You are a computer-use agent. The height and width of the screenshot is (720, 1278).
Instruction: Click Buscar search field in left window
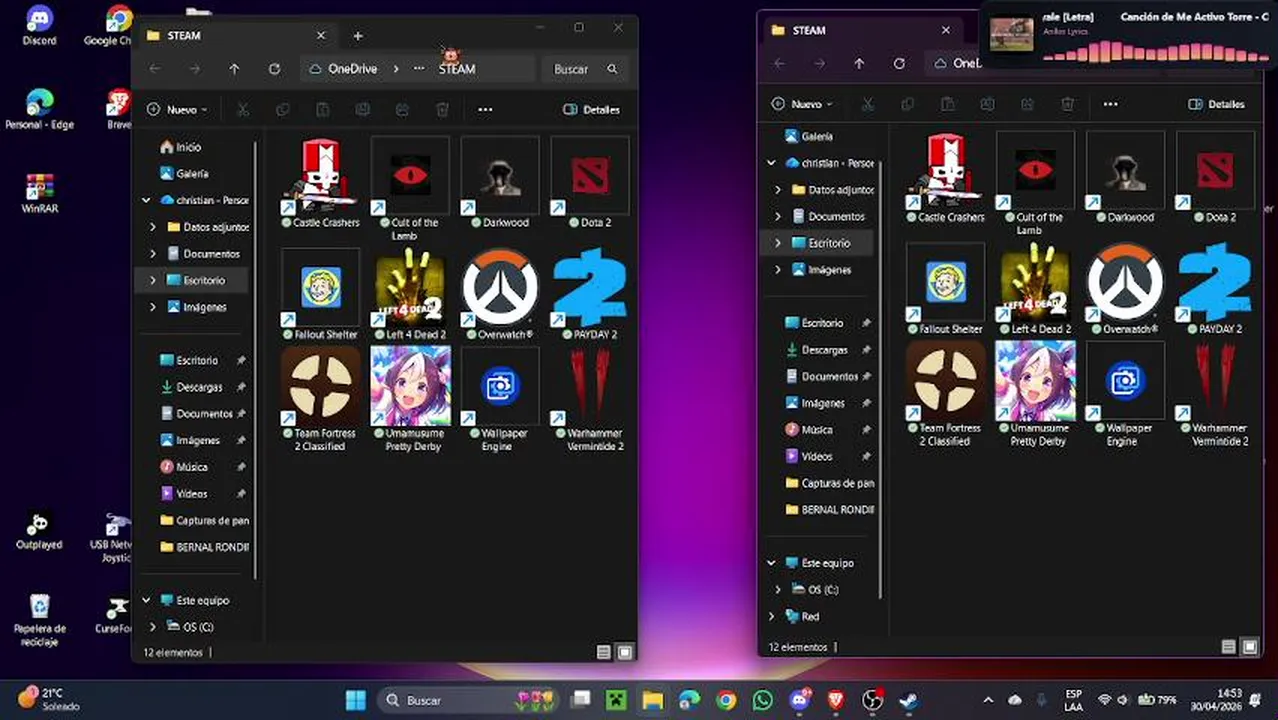[585, 69]
